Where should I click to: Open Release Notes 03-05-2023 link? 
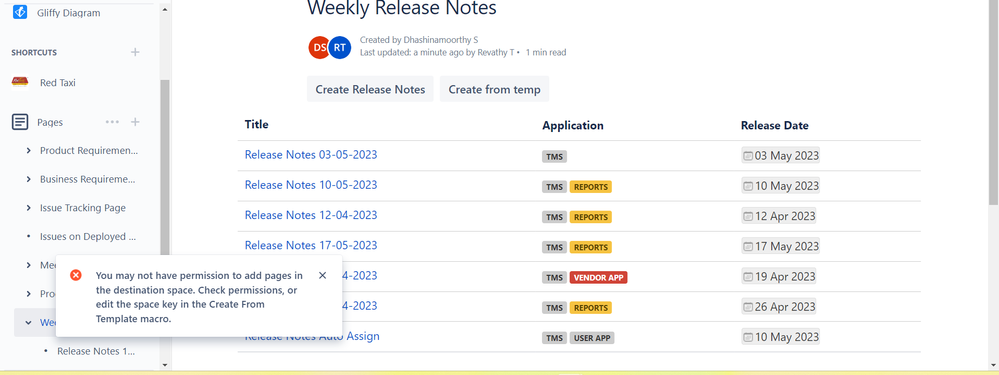click(x=311, y=155)
